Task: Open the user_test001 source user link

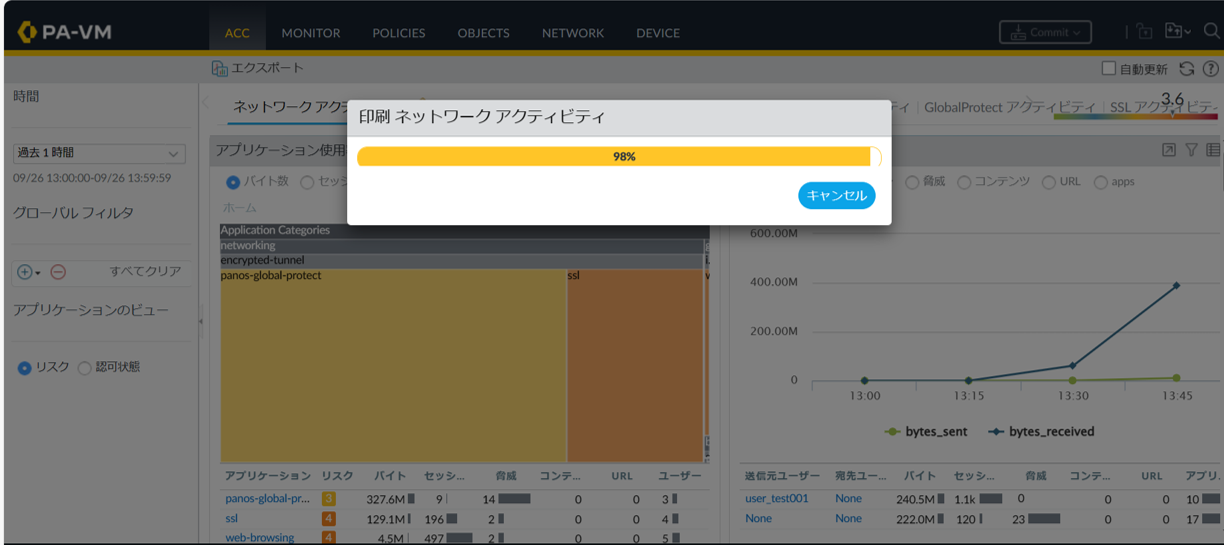Action: [x=776, y=498]
